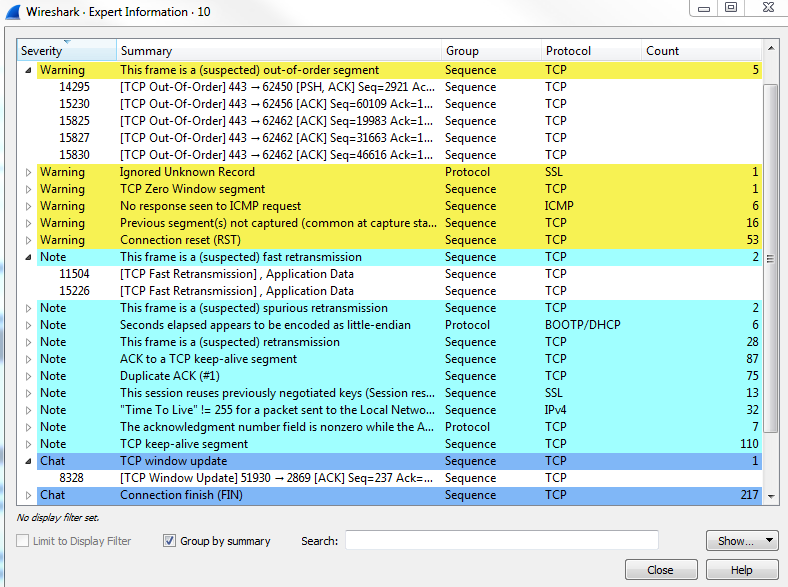Image resolution: width=788 pixels, height=587 pixels.
Task: Open the Show... dropdown button
Action: pyautogui.click(x=742, y=541)
